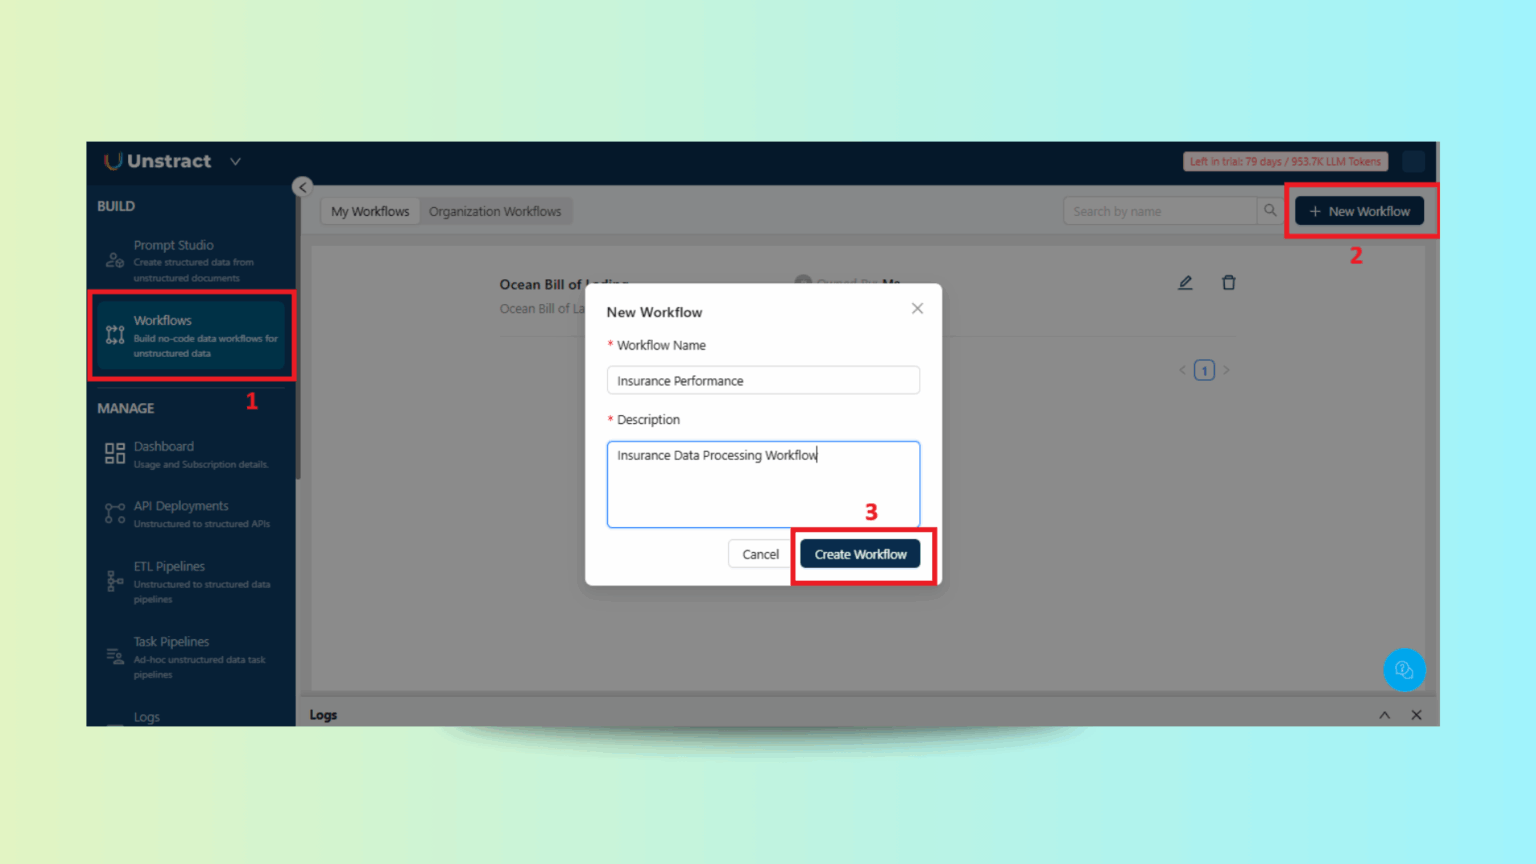
Task: Cancel the New Workflow dialog
Action: coord(760,553)
